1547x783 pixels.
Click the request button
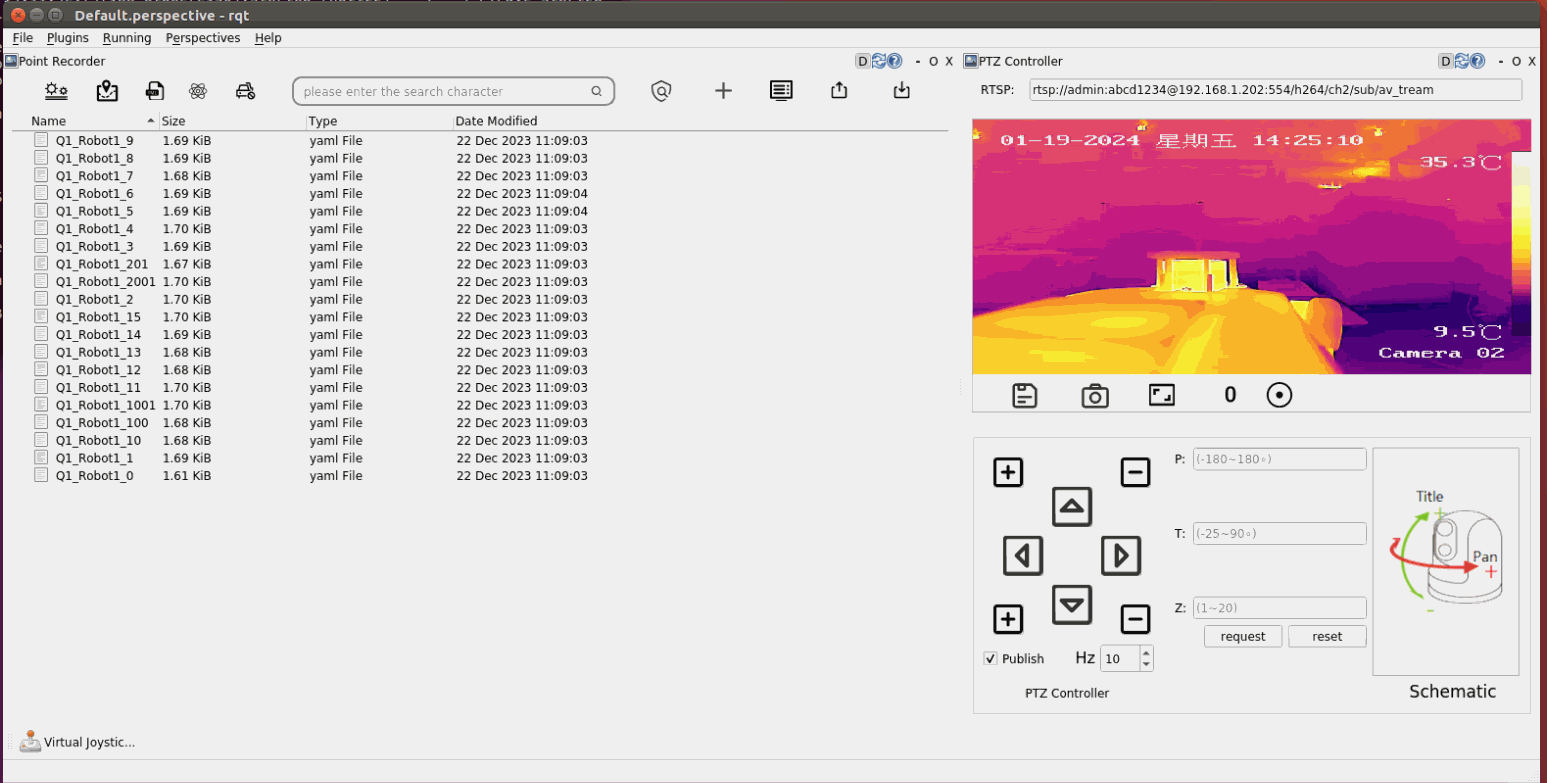coord(1242,636)
